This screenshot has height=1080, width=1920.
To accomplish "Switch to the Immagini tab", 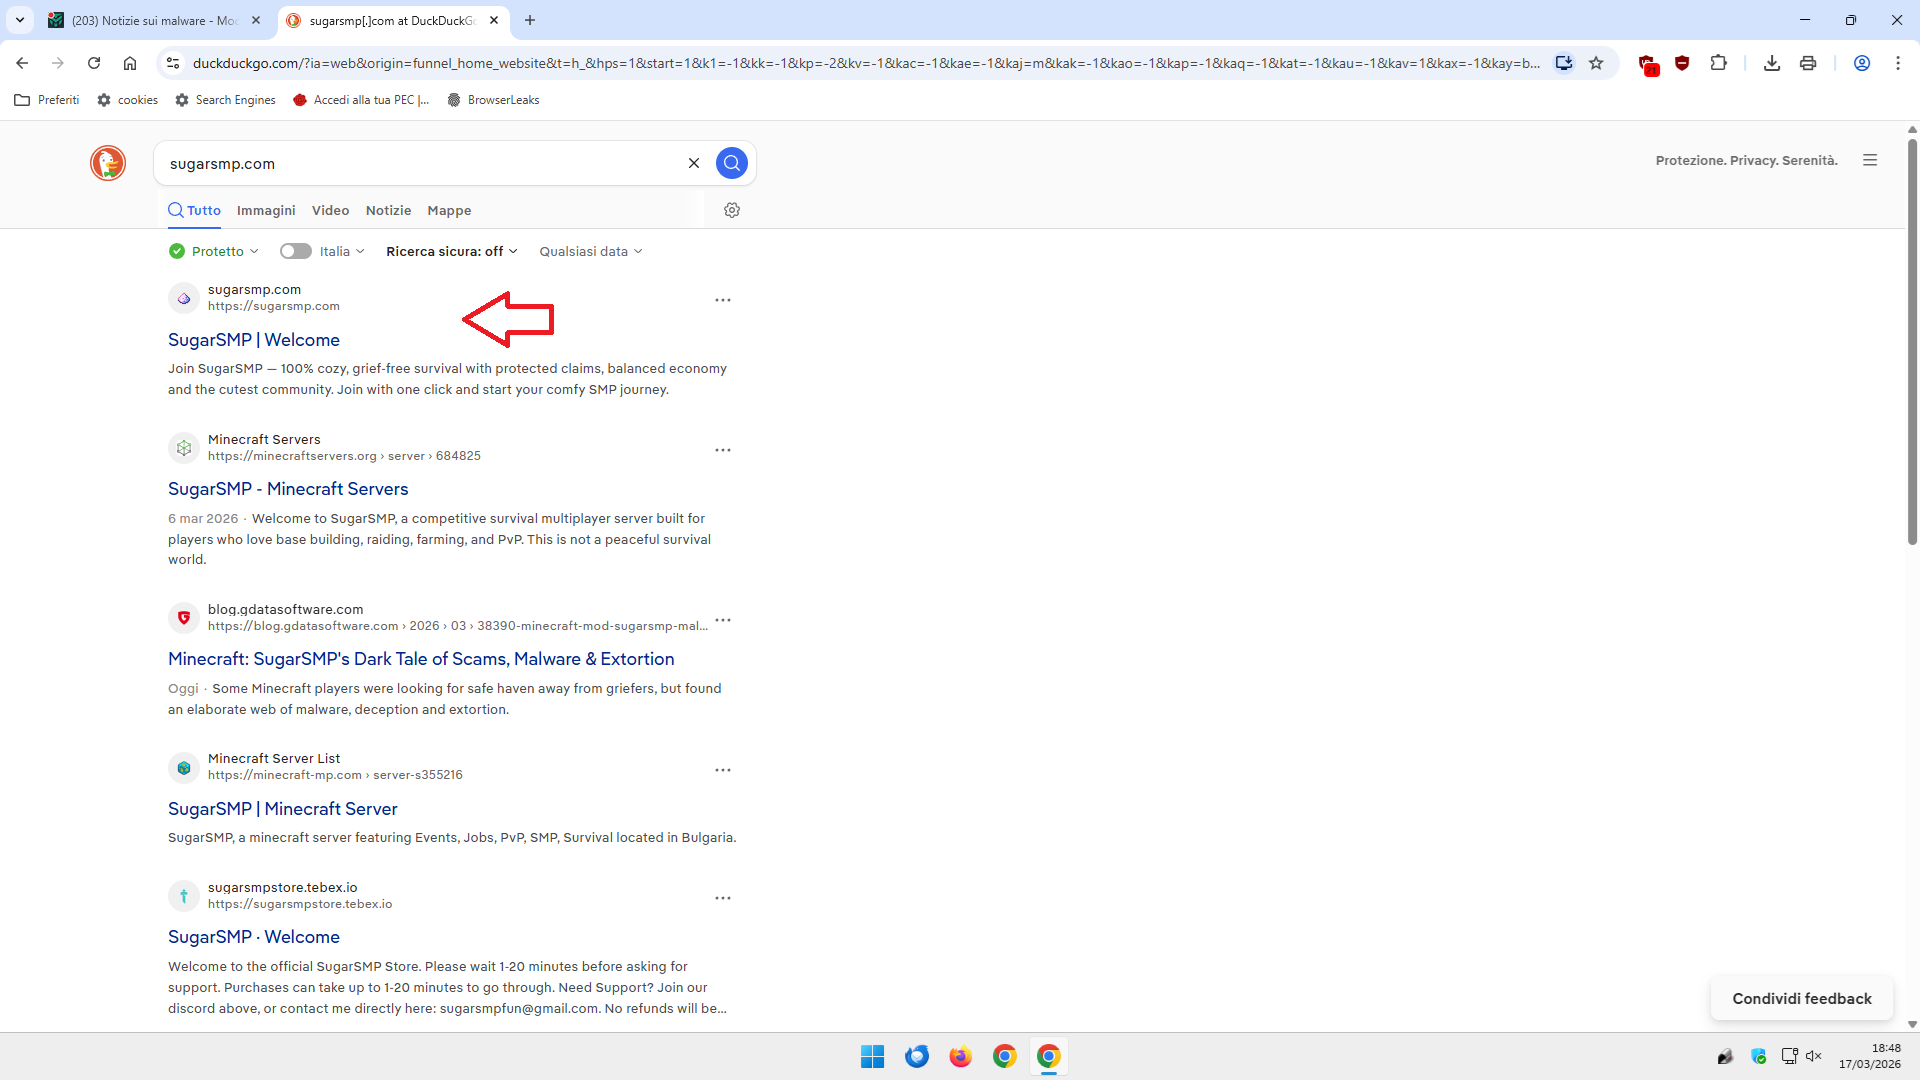I will tap(266, 210).
